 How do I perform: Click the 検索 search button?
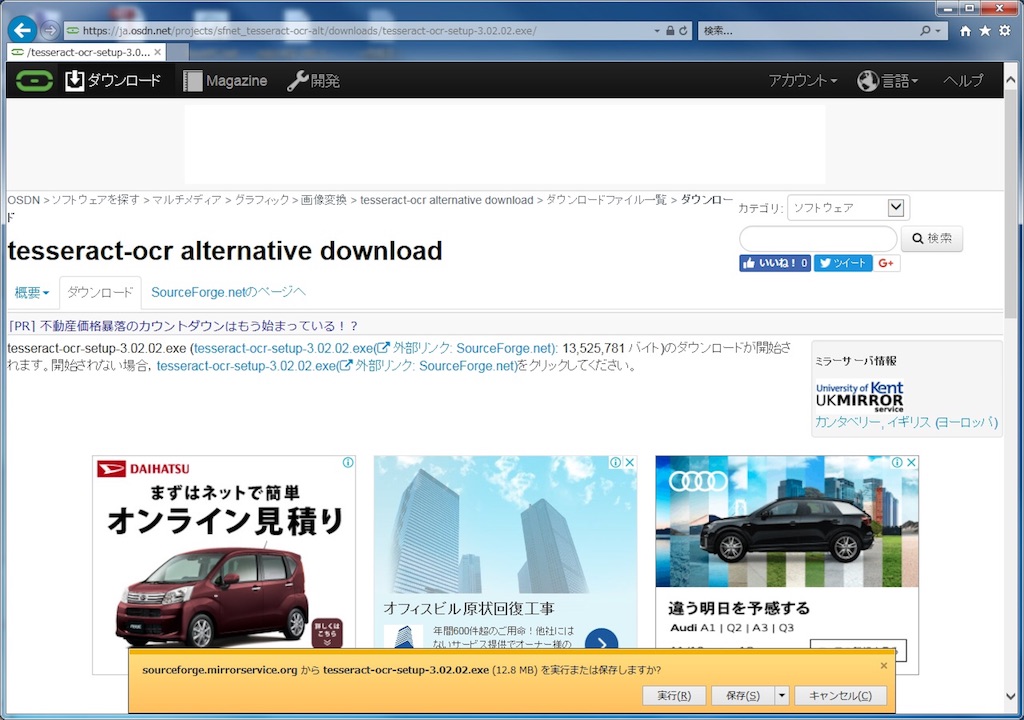click(x=932, y=238)
